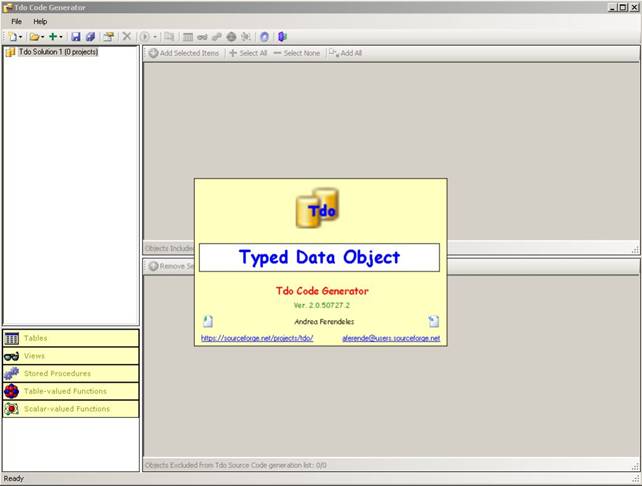
Task: Click the glasses Views toolbar icon
Action: coord(202,37)
